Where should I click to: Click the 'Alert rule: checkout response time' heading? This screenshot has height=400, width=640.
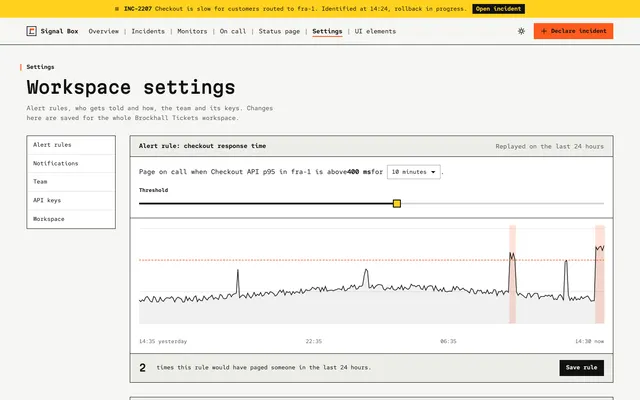[x=202, y=146]
